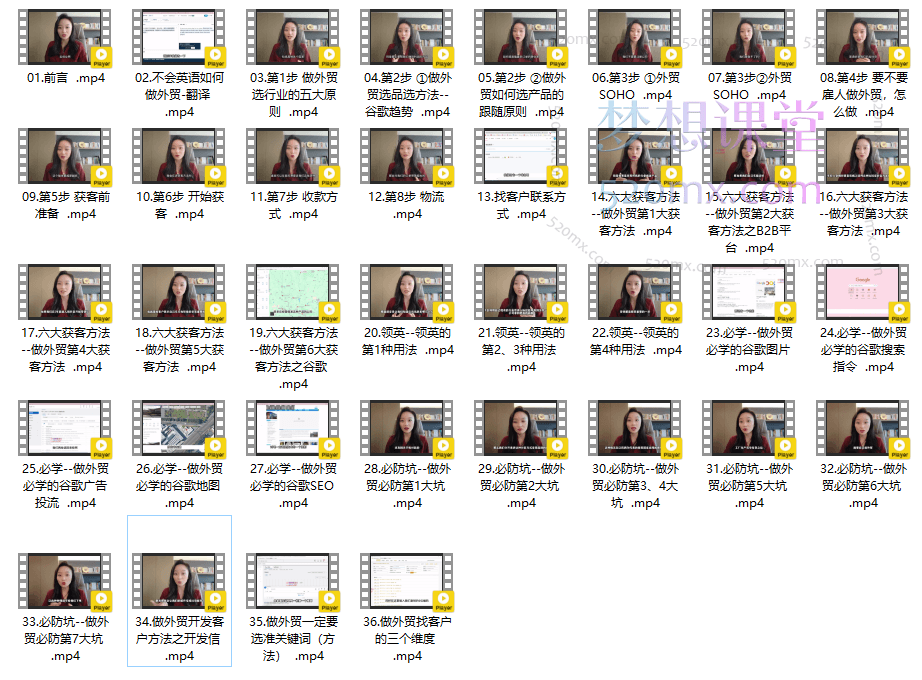Click the file name 33.必防坑第7大坑
Screen dimensions: 922x680
click(65, 638)
